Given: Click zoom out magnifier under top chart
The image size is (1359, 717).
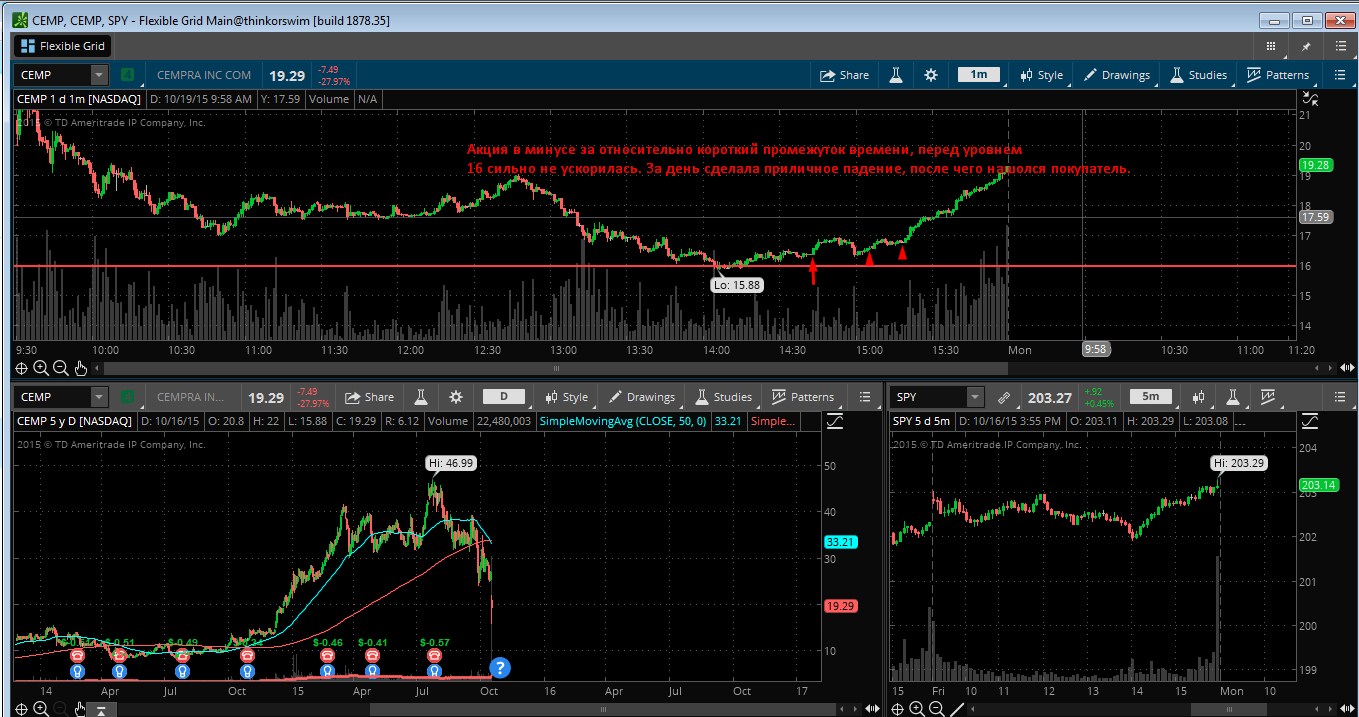Looking at the screenshot, I should coord(61,368).
